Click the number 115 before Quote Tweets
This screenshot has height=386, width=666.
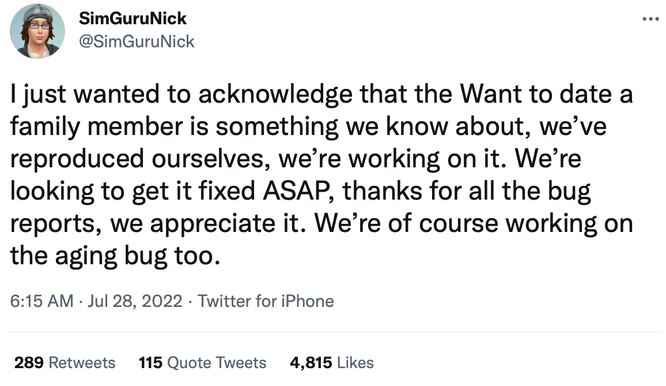(150, 363)
